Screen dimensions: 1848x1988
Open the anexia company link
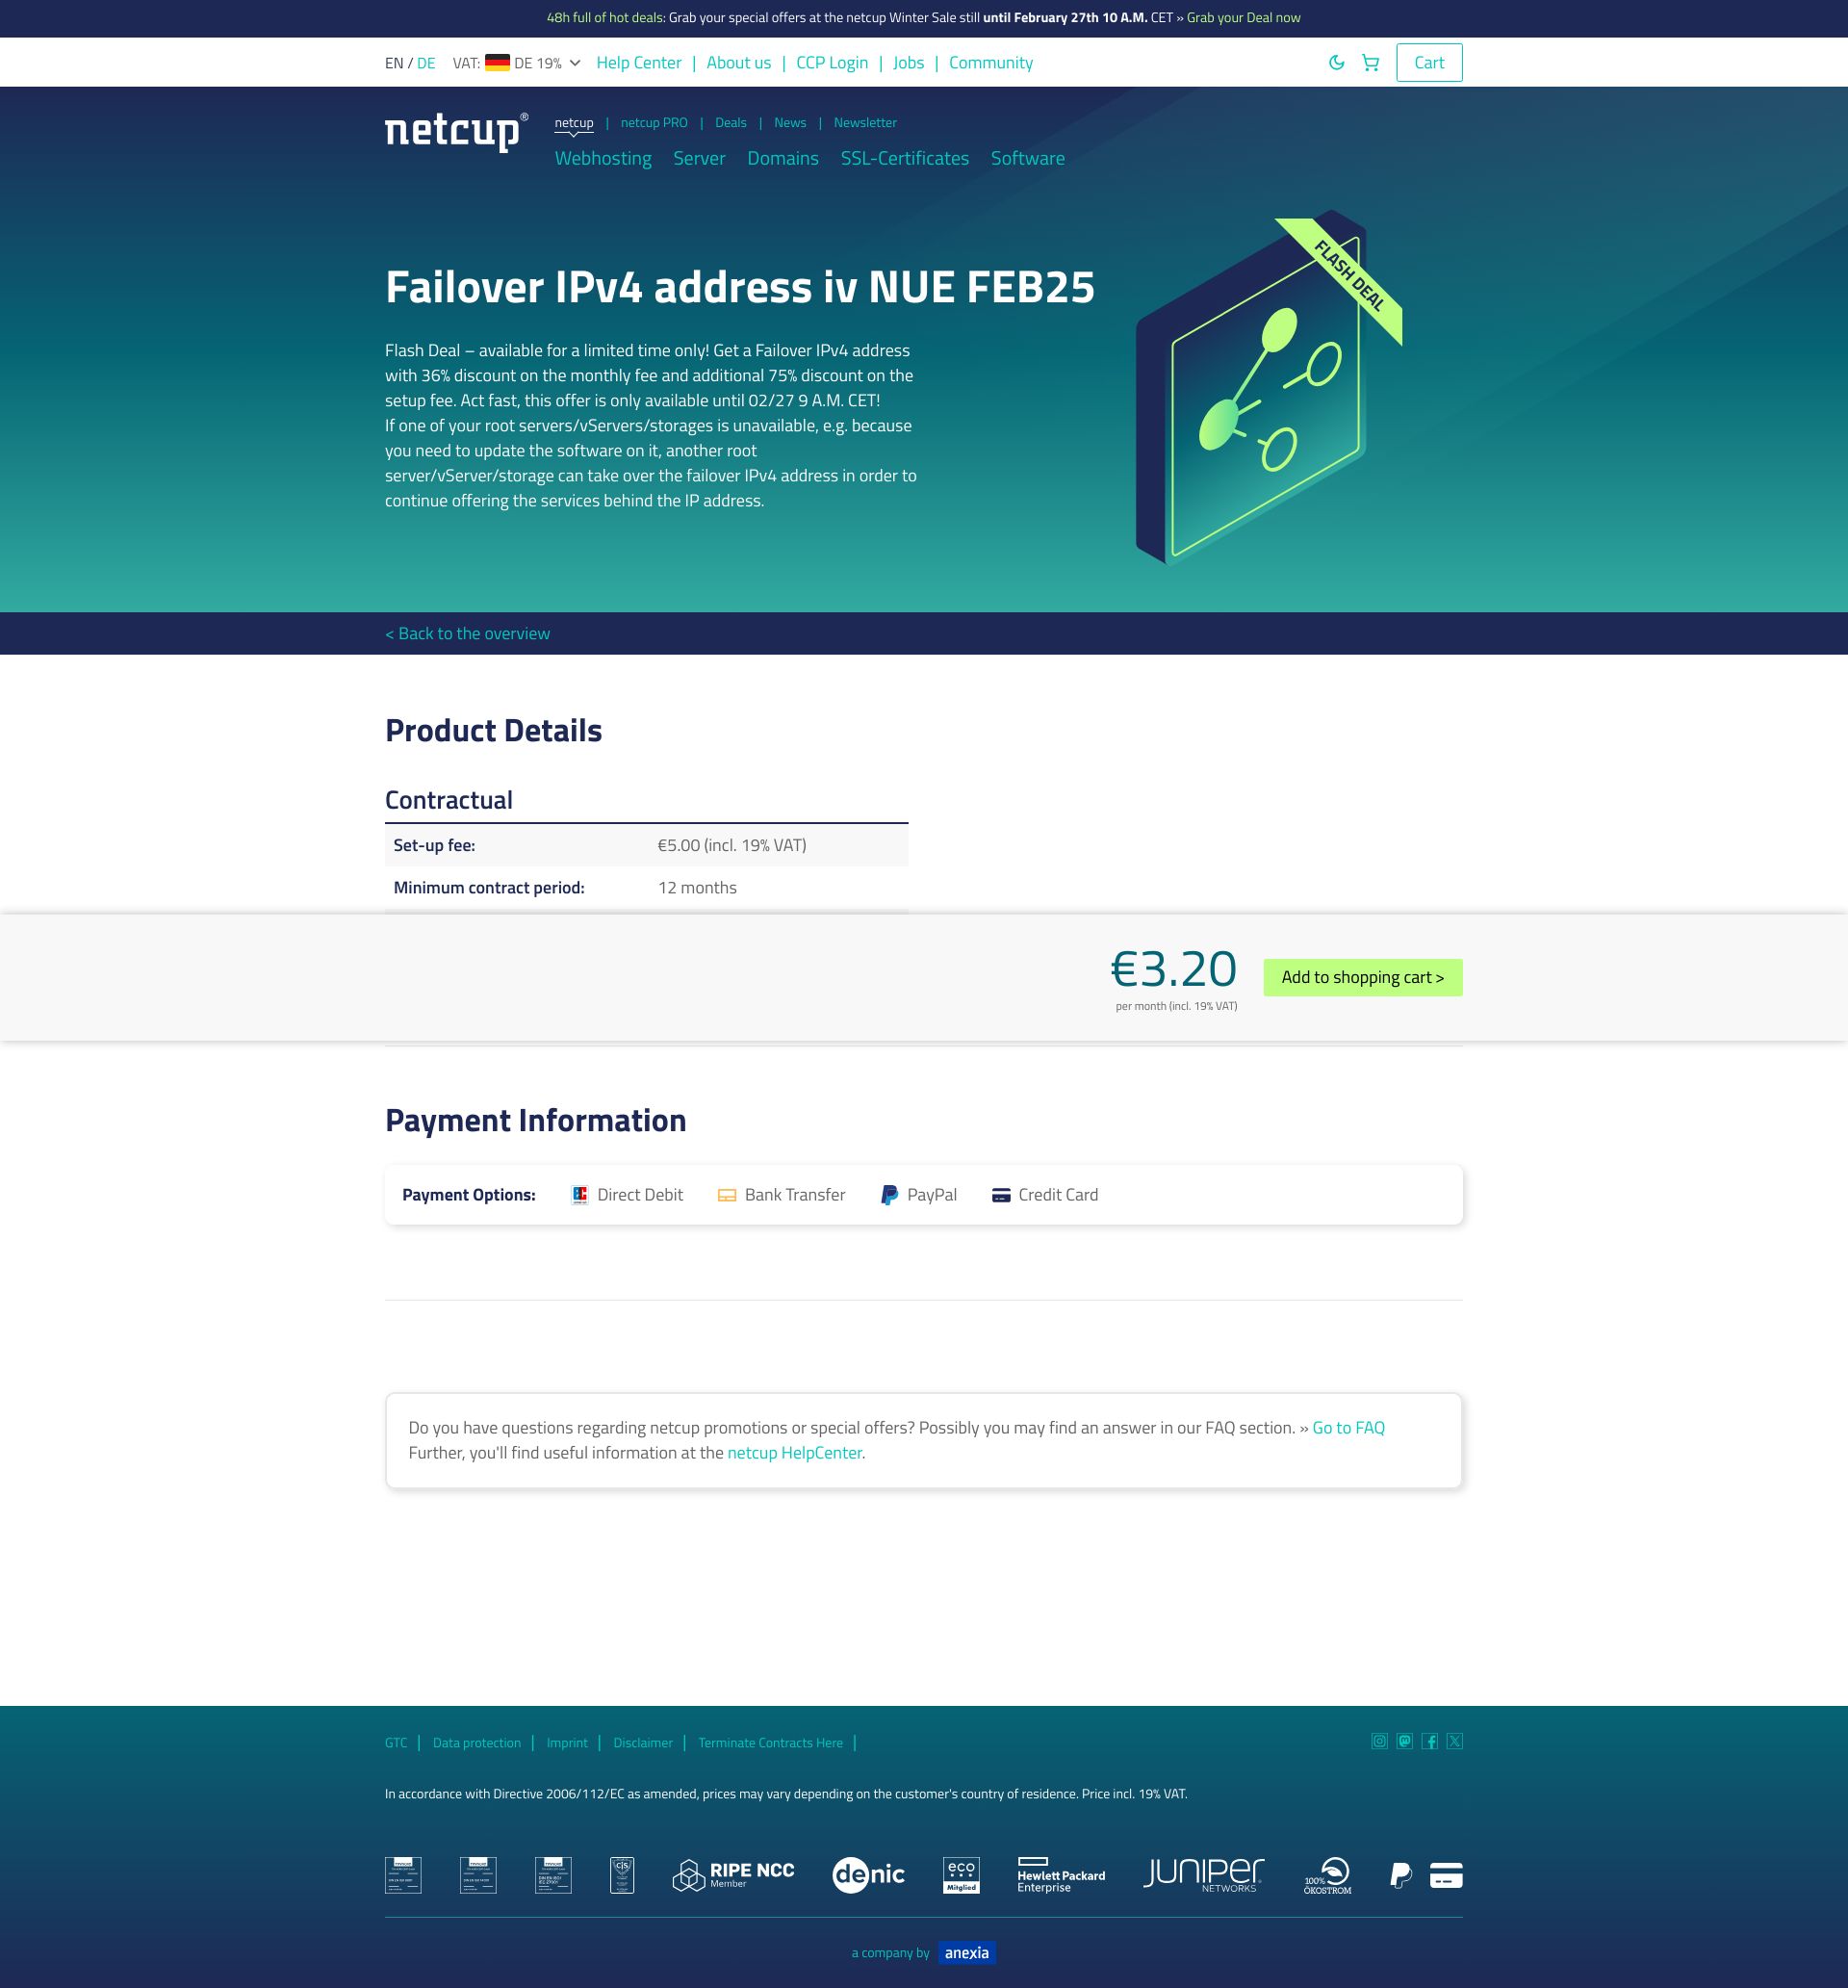[x=966, y=1953]
